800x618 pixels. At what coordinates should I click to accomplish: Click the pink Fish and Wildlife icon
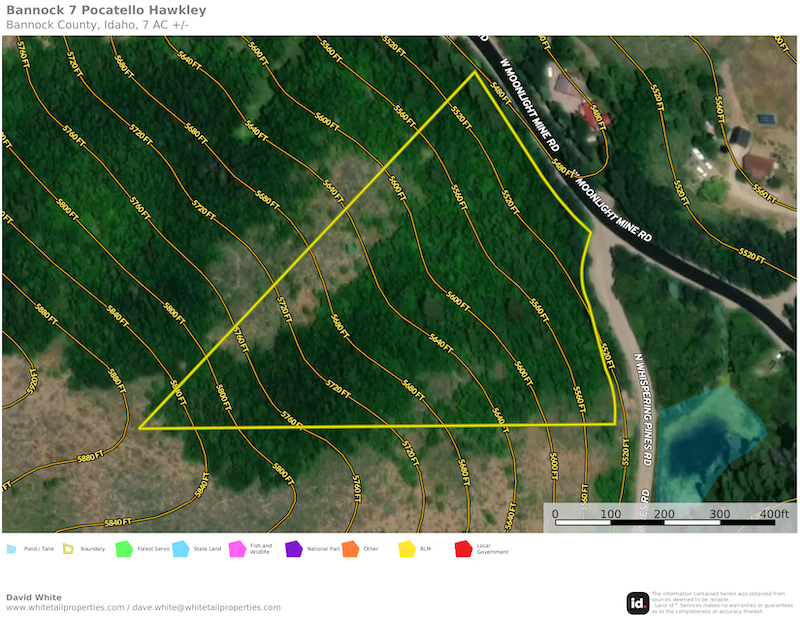coord(237,549)
